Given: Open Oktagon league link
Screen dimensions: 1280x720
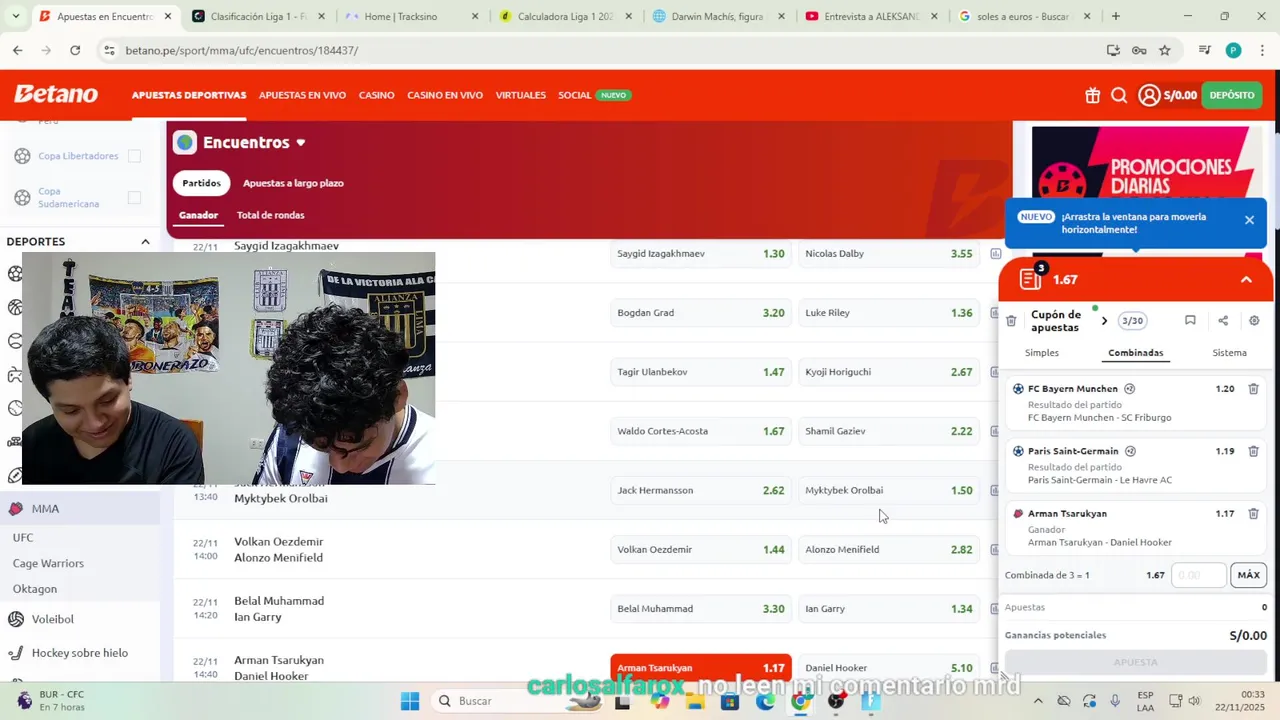Looking at the screenshot, I should 35,589.
